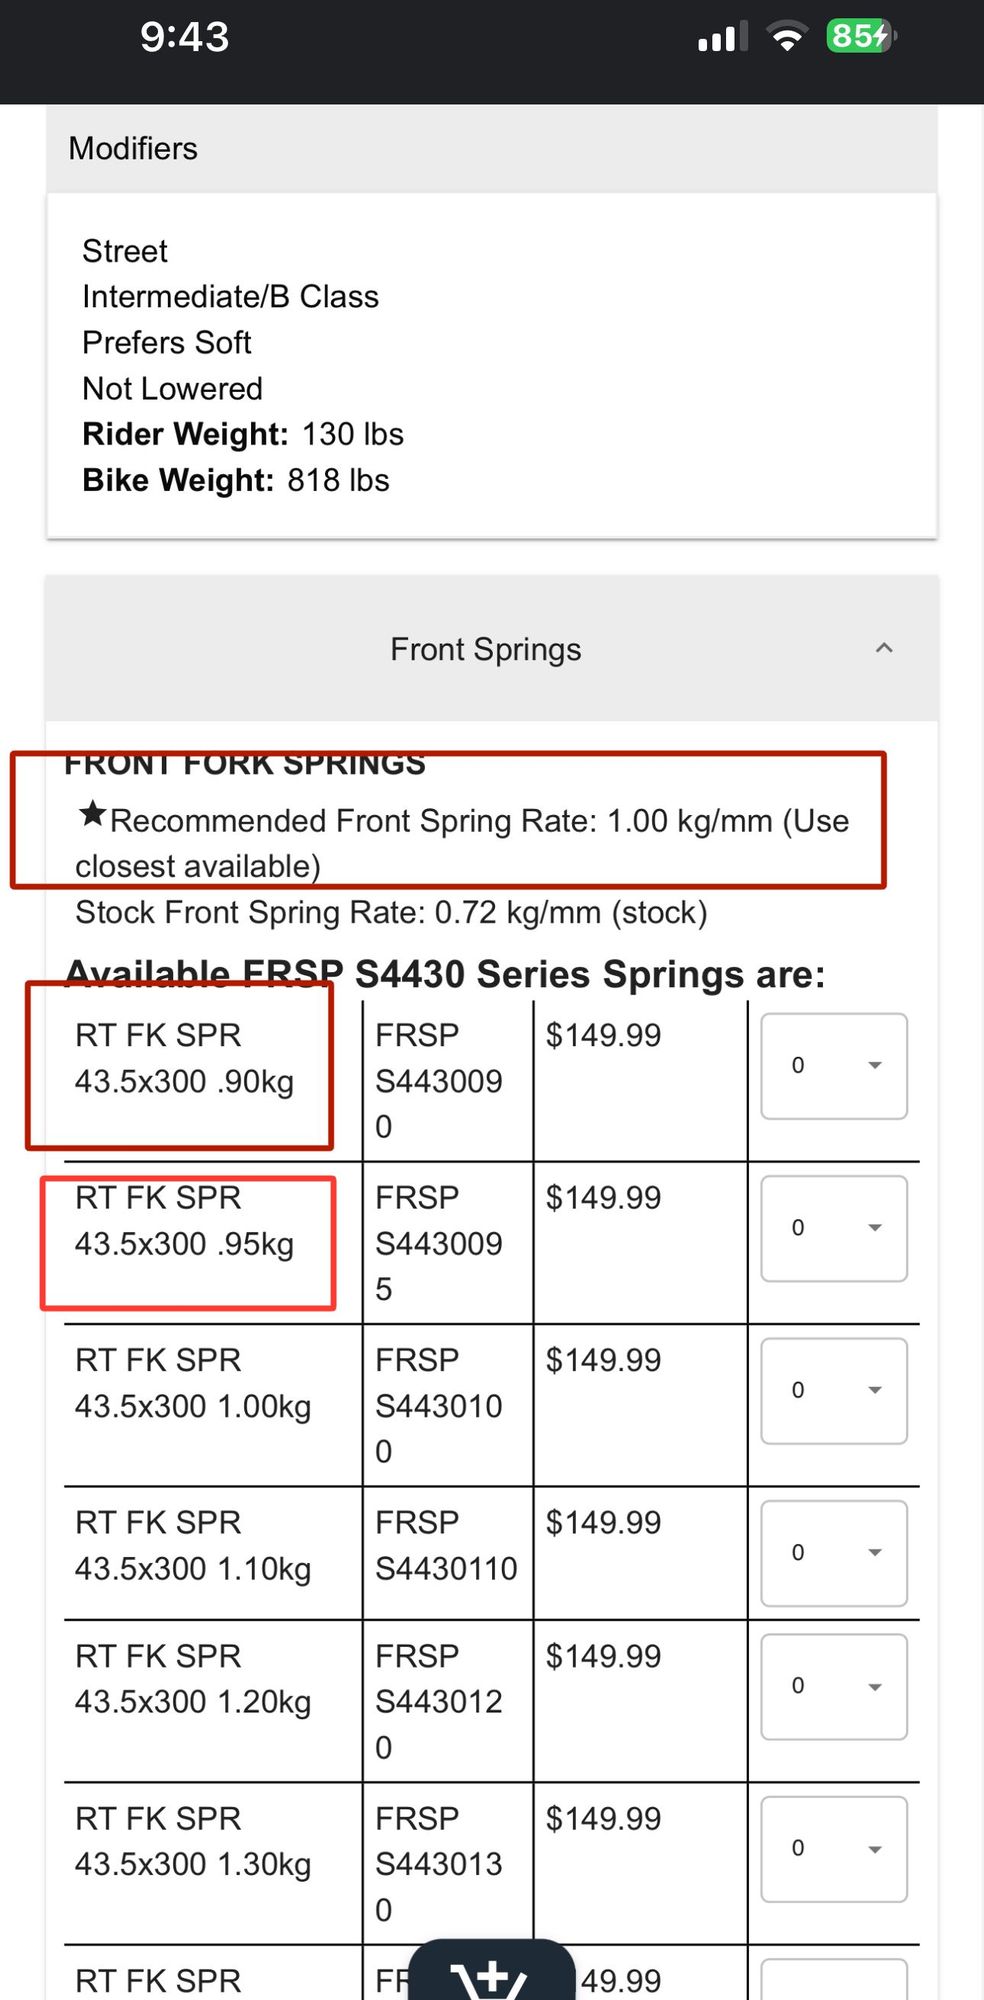
Task: Select part number FRSP S4430110
Action: pyautogui.click(x=446, y=1546)
